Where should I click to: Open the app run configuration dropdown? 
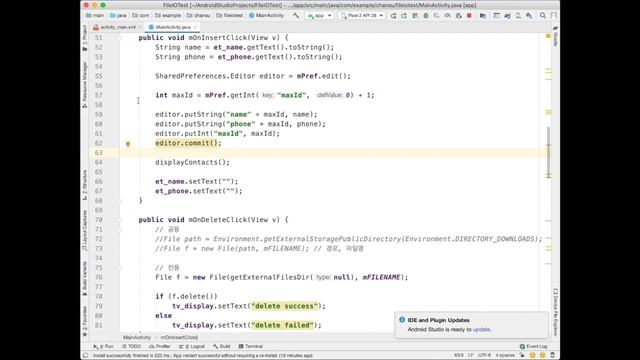click(x=319, y=16)
